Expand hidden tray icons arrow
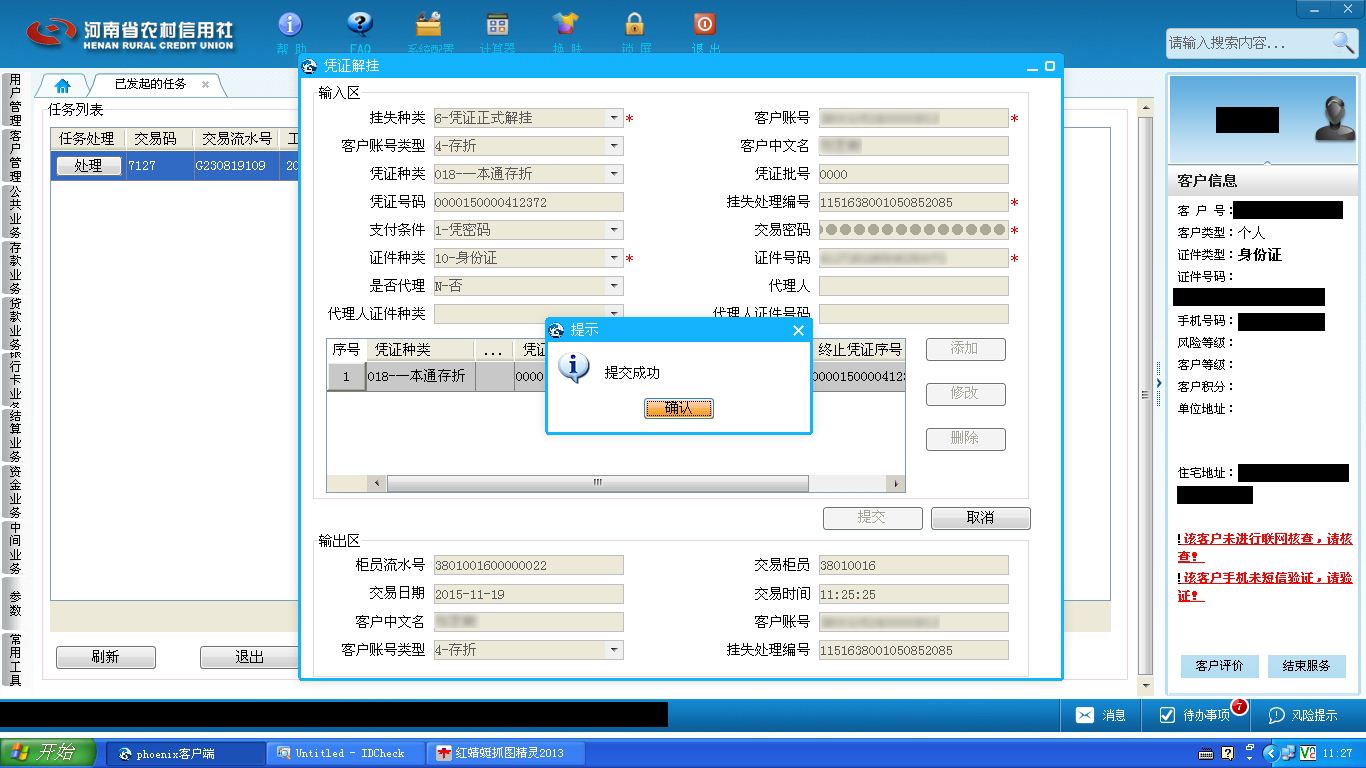This screenshot has width=1366, height=768. 1271,753
